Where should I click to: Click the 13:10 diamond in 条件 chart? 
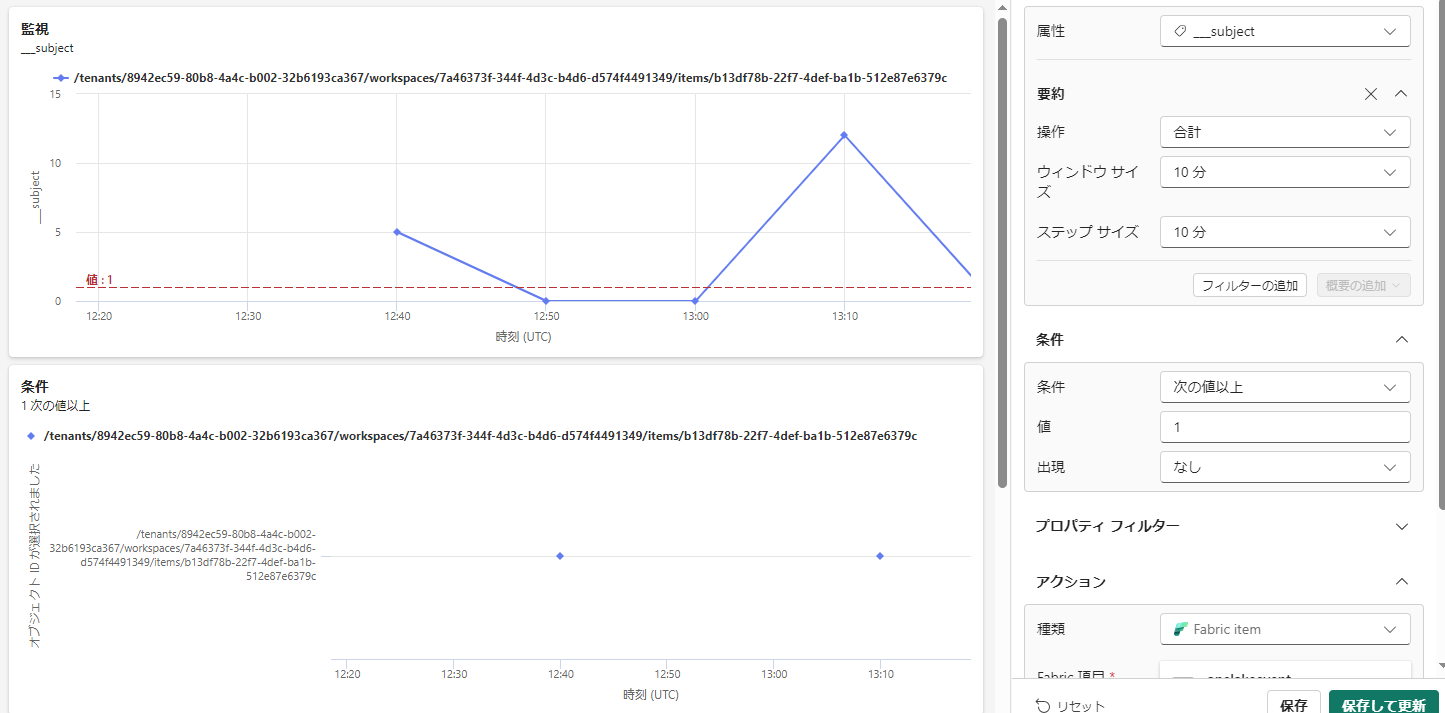(x=880, y=556)
